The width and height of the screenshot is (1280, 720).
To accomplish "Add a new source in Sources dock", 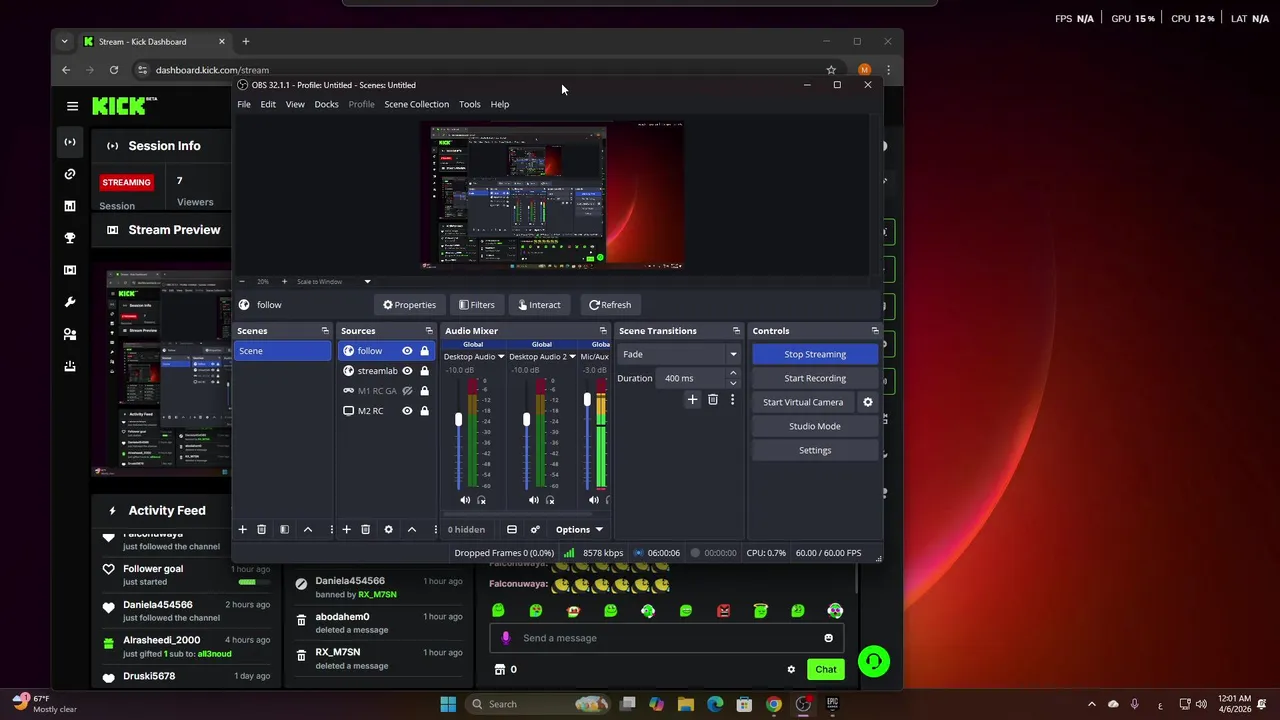I will click(346, 530).
